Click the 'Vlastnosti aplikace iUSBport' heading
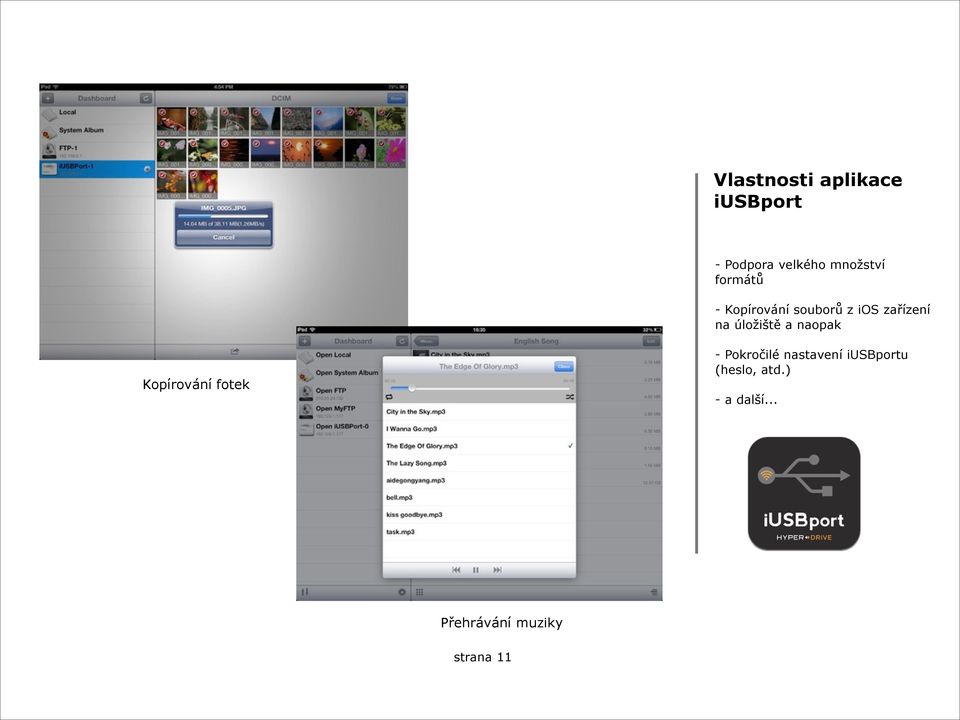This screenshot has width=960, height=720. point(808,190)
